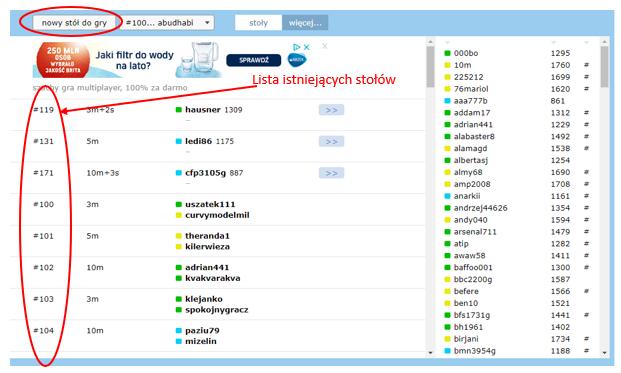Click player theranda1 at table #101
This screenshot has height=373, width=621.
[x=207, y=236]
